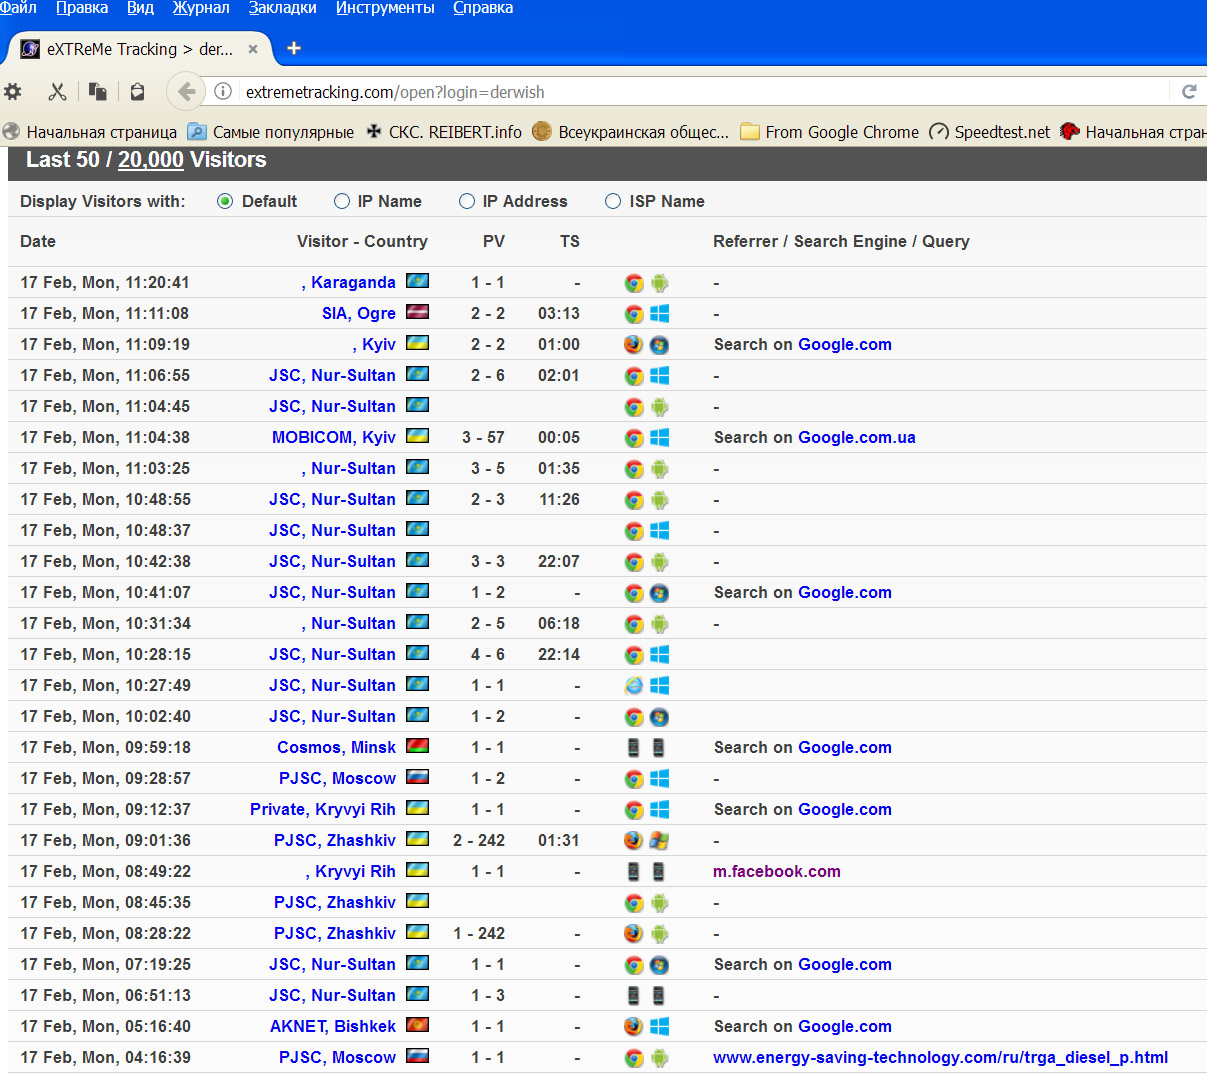1207x1074 pixels.
Task: Click the Windows XP icon in the 09:01:36 row
Action: tap(659, 841)
